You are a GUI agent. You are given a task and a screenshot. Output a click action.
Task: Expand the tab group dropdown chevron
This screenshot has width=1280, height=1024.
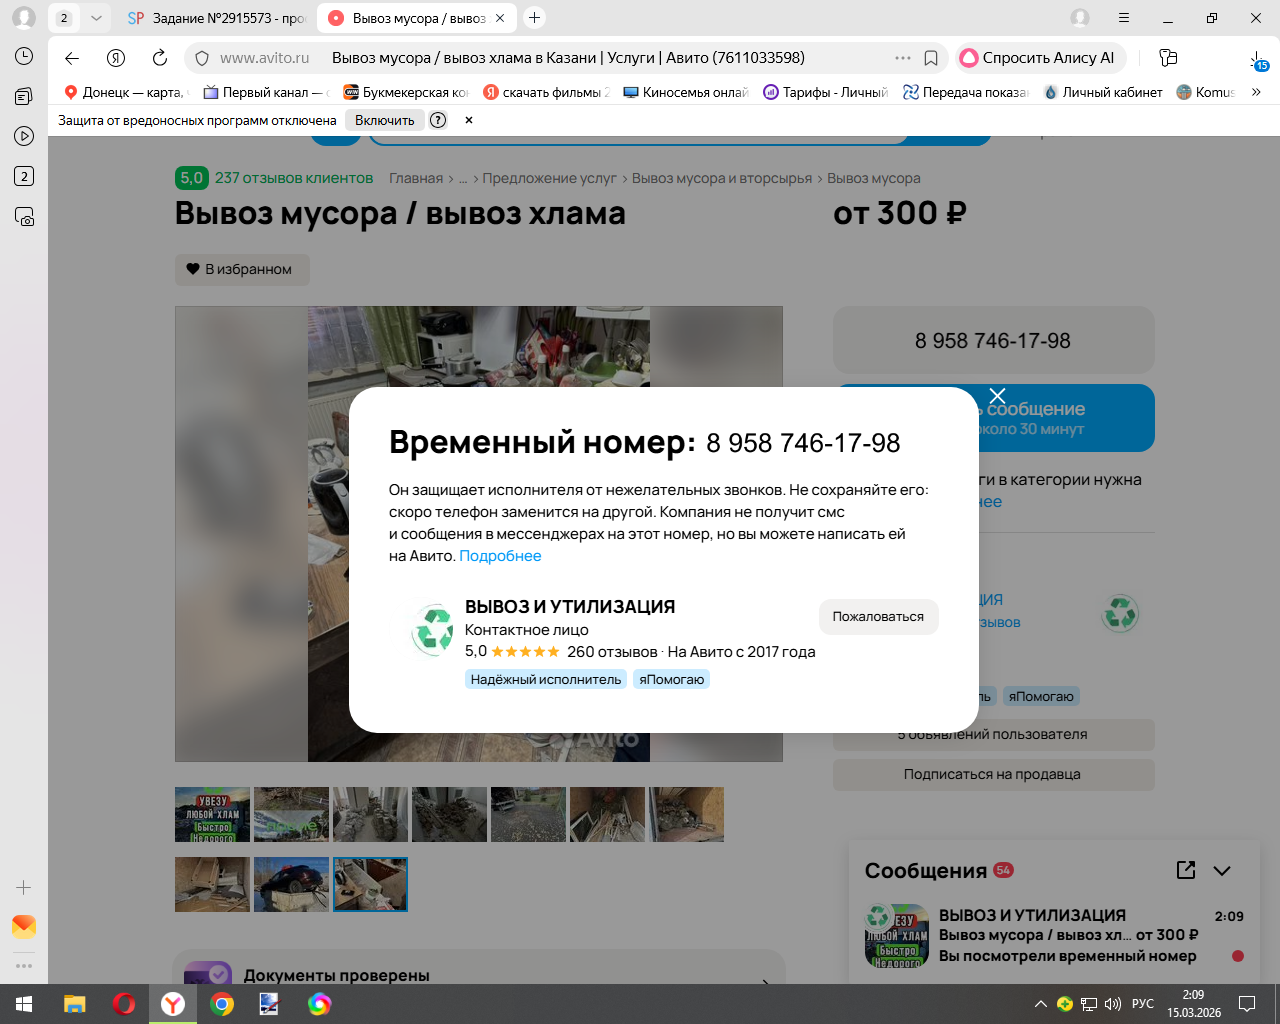pos(96,18)
